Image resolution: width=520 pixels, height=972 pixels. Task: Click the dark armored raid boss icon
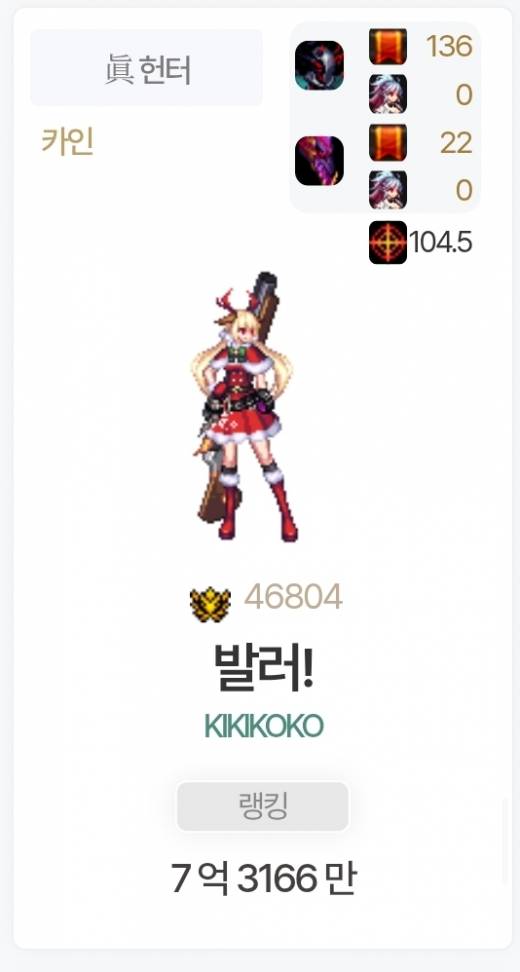click(x=319, y=65)
